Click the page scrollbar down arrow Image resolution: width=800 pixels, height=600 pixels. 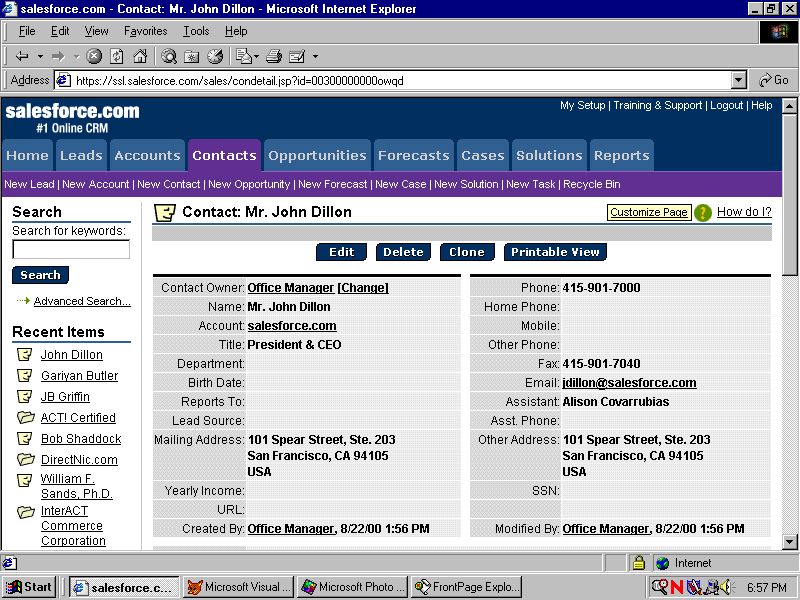point(790,541)
